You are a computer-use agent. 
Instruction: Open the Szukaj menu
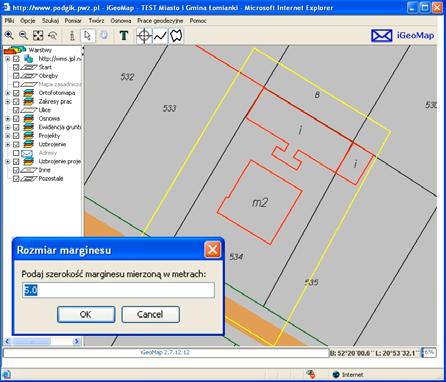coord(50,21)
